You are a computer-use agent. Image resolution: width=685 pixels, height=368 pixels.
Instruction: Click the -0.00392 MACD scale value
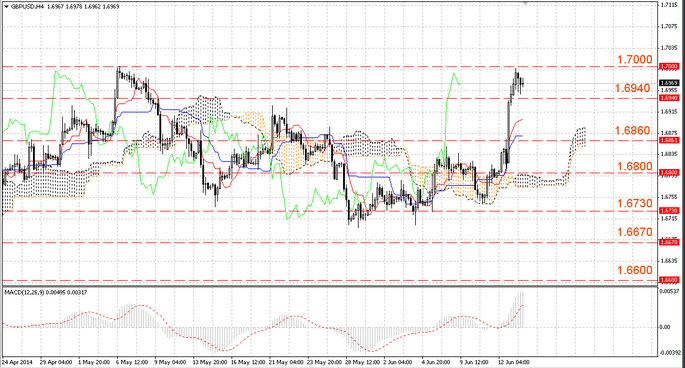[670, 353]
